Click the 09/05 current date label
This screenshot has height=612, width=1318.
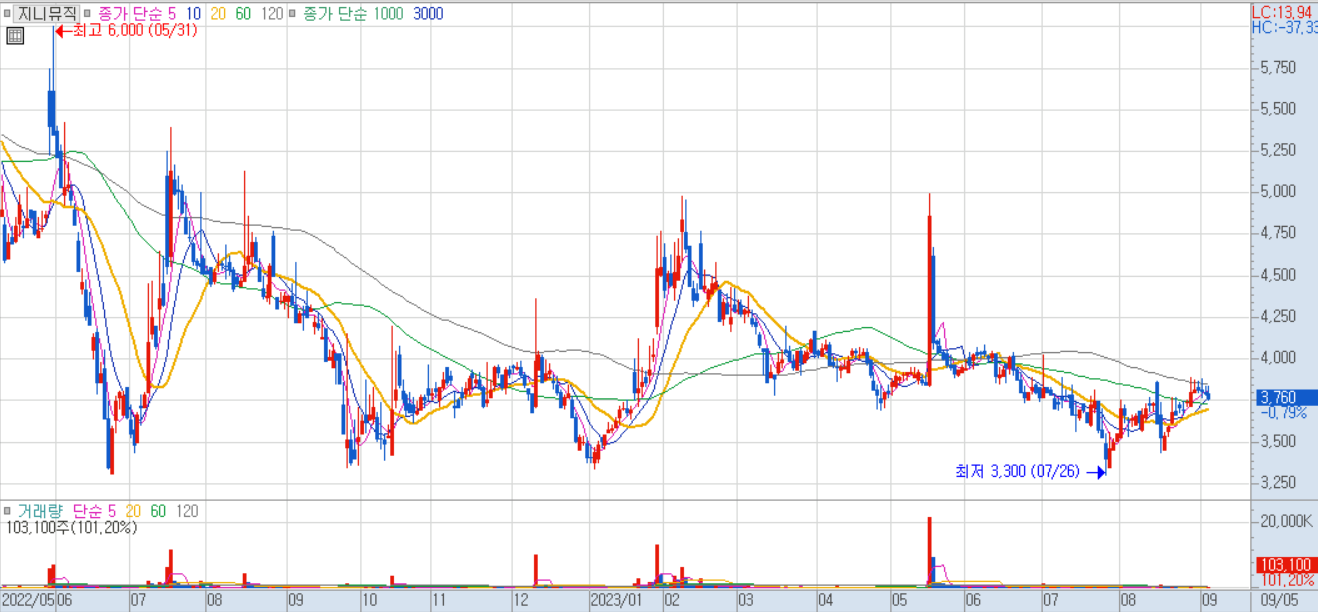click(x=1280, y=601)
